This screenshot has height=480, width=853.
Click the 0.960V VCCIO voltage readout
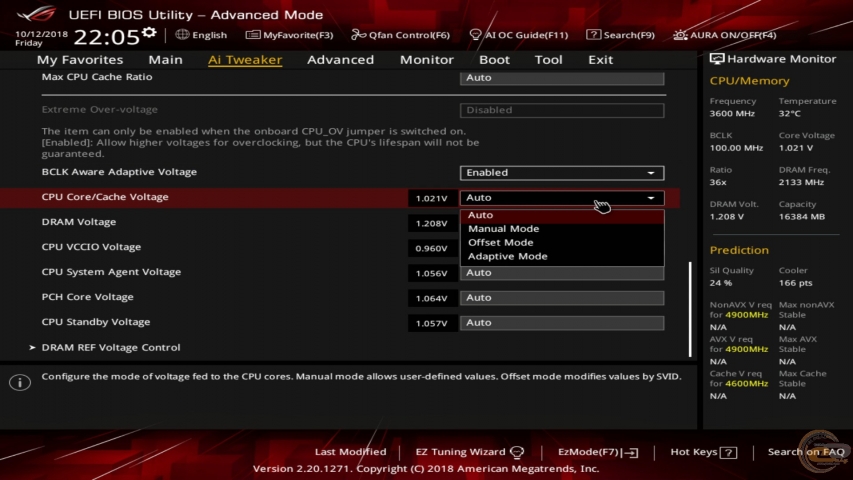click(x=432, y=248)
